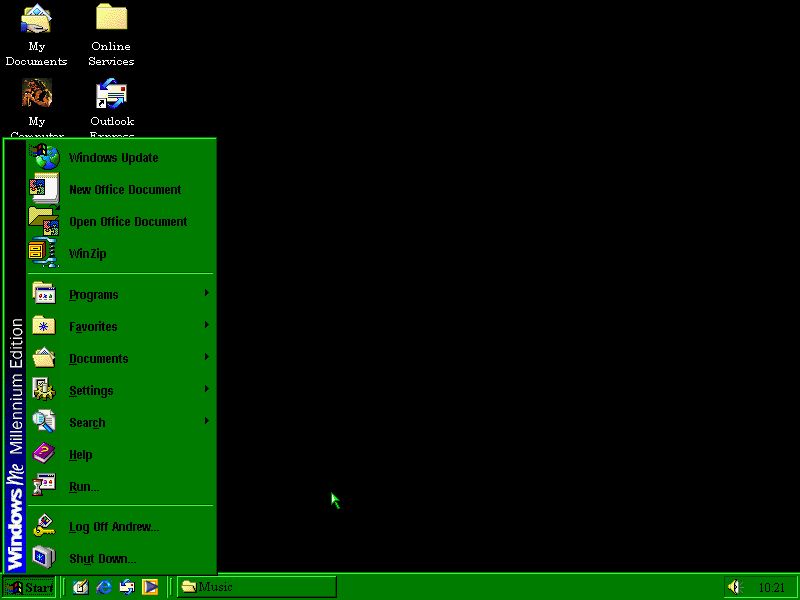Click Shut Down... menu entry
The height and width of the screenshot is (600, 800).
pos(102,559)
